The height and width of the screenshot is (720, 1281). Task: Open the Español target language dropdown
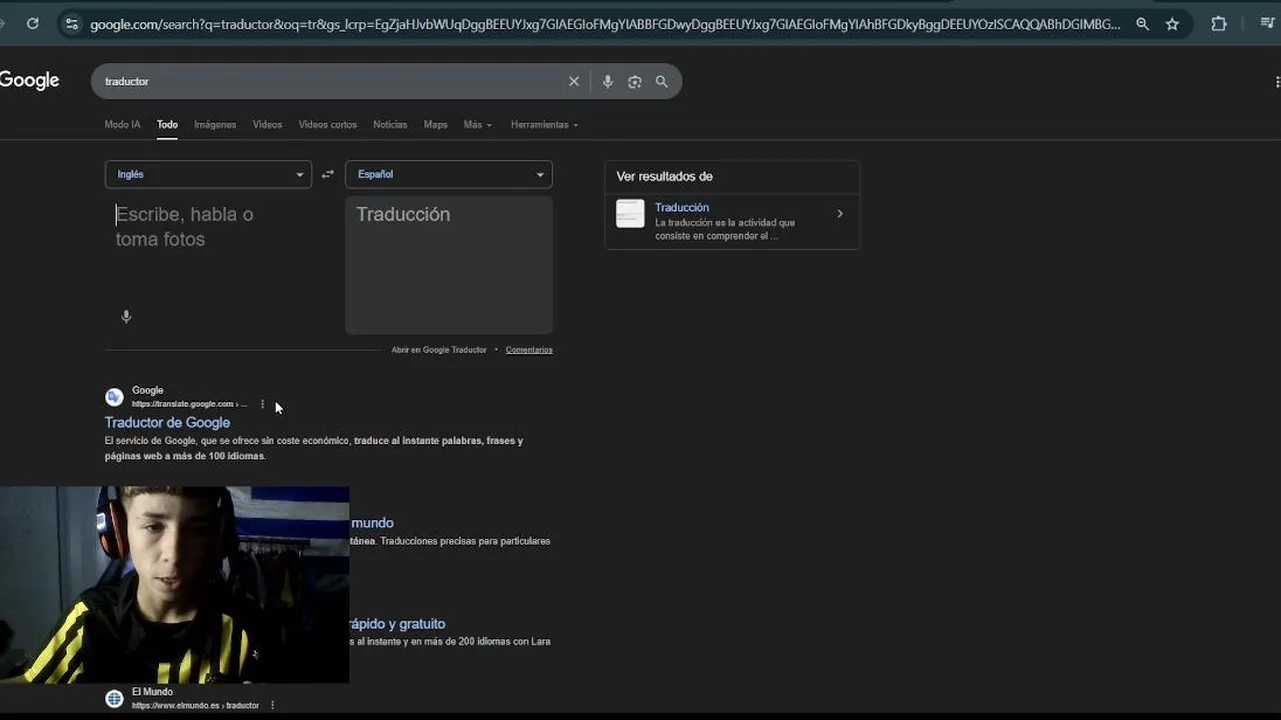449,174
